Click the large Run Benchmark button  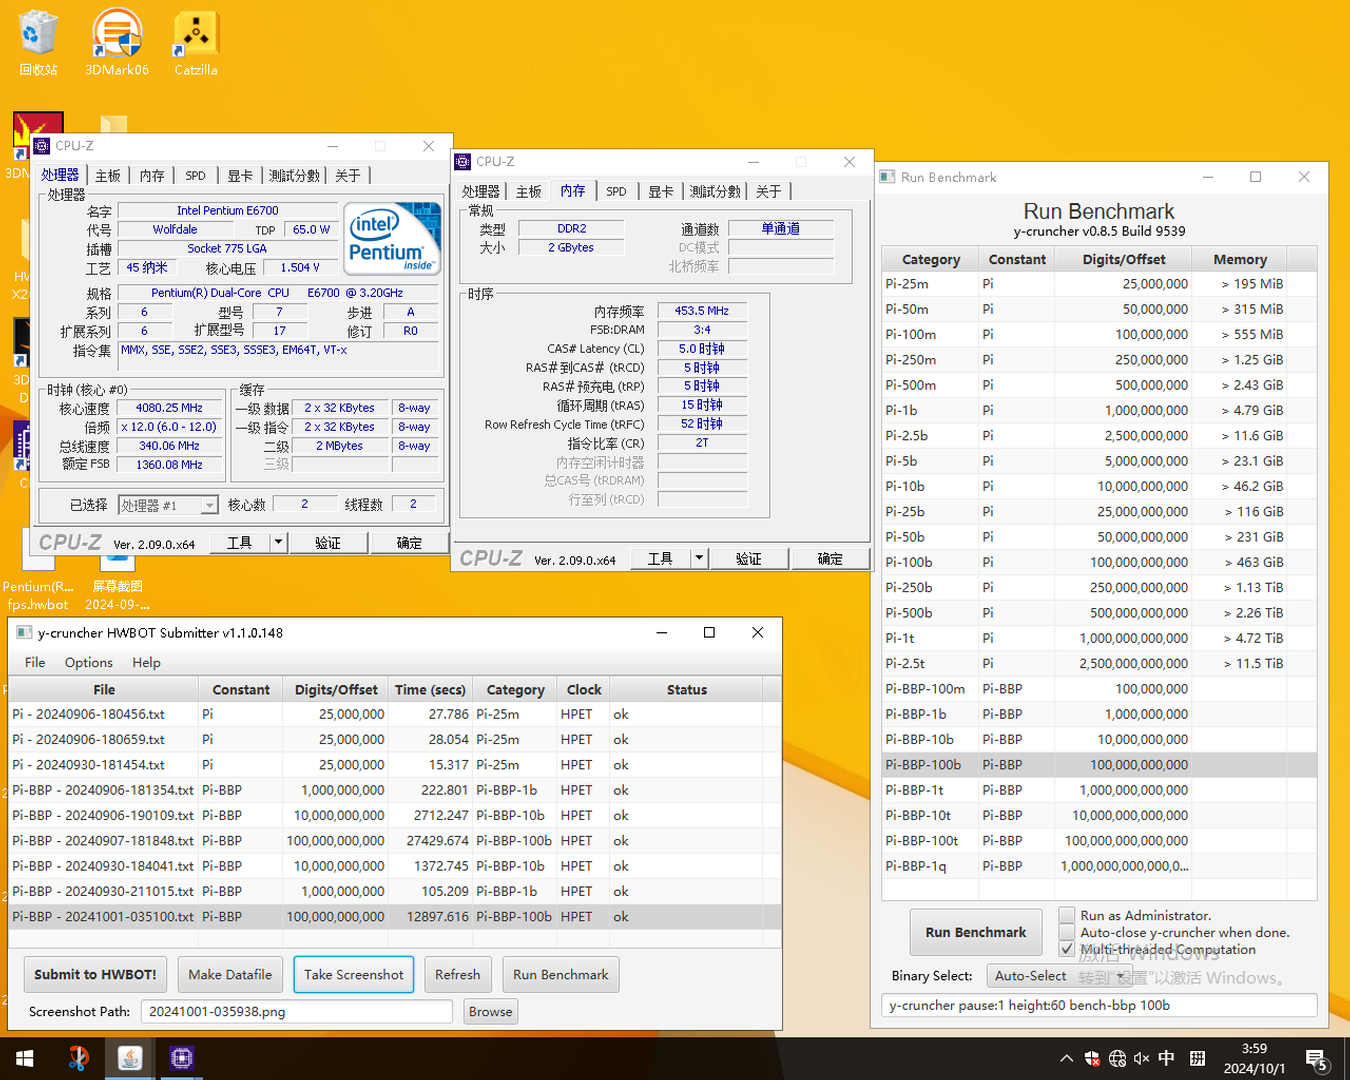pos(976,932)
